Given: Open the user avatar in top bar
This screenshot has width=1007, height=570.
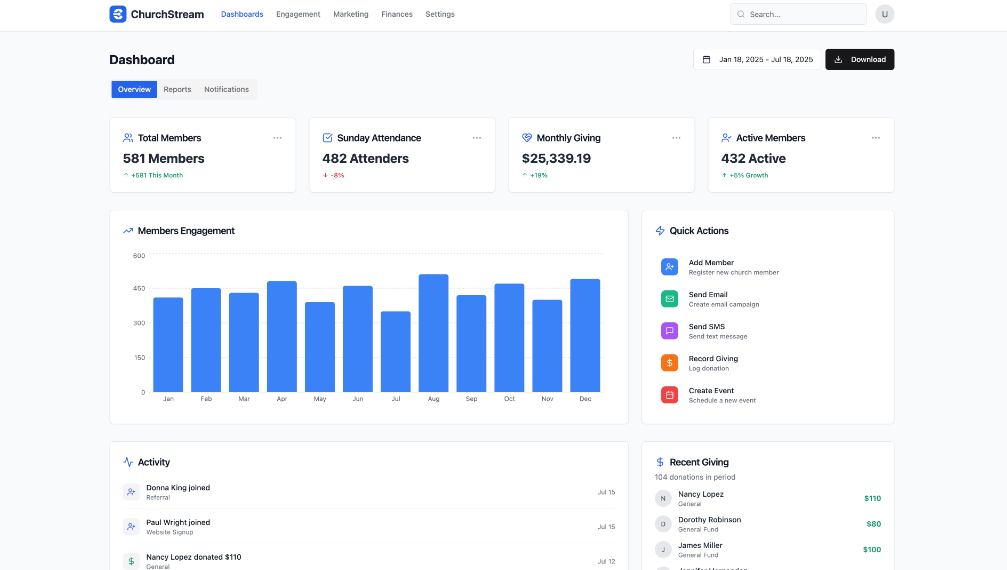Looking at the screenshot, I should point(884,14).
